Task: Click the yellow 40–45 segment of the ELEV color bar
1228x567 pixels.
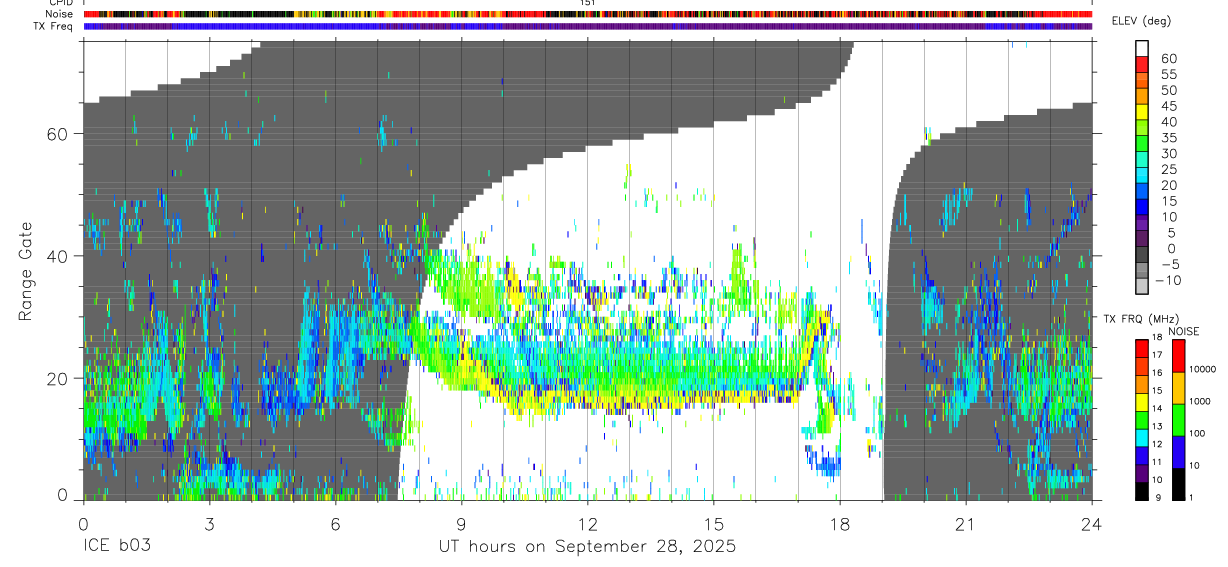Action: (x=1142, y=113)
